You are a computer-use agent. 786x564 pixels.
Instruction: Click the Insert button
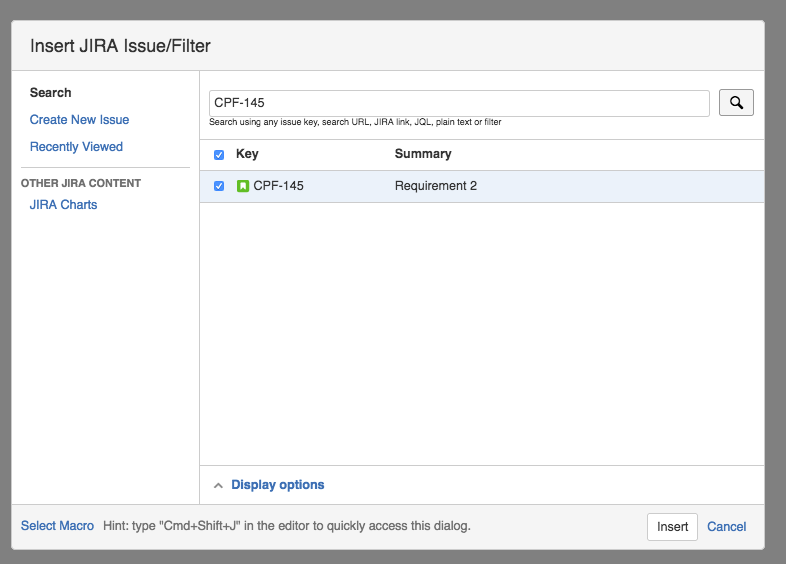672,527
